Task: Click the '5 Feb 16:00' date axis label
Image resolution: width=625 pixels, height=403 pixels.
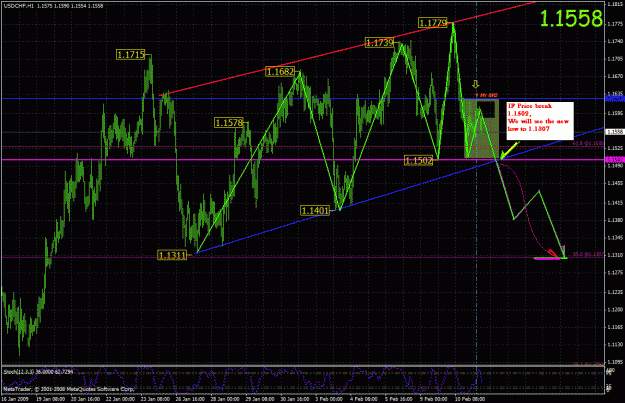Action: (x=399, y=399)
